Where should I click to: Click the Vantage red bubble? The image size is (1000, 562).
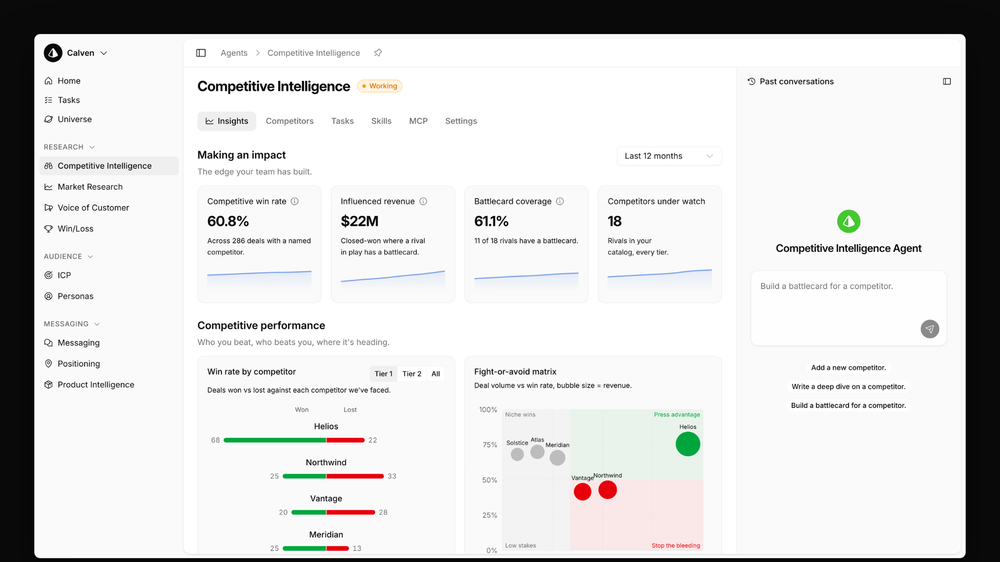[582, 492]
